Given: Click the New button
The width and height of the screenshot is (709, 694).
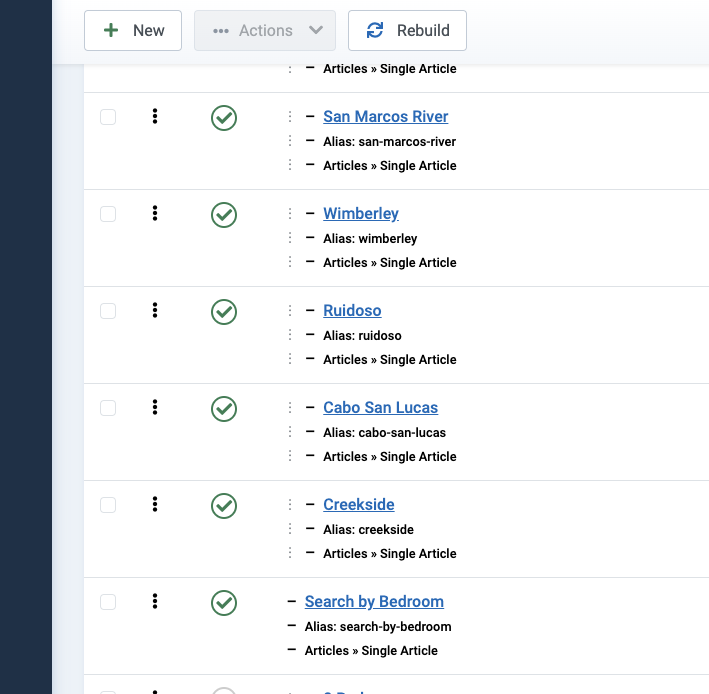Looking at the screenshot, I should click(133, 31).
